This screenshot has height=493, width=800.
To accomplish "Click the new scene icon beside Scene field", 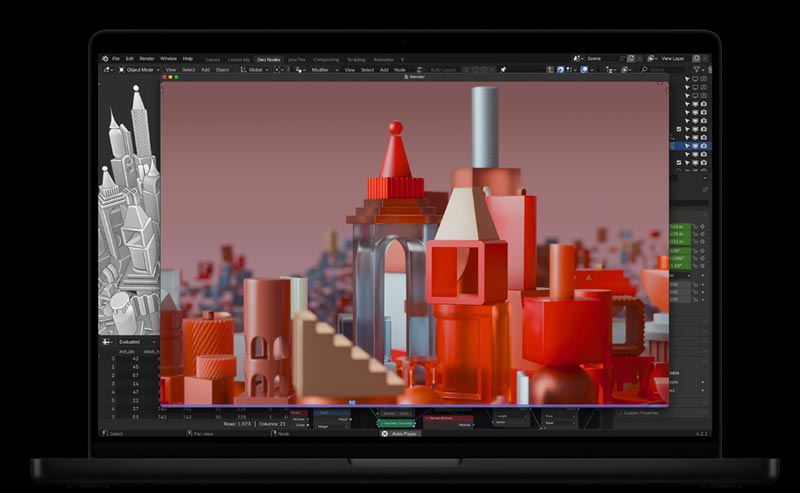I will pos(630,59).
